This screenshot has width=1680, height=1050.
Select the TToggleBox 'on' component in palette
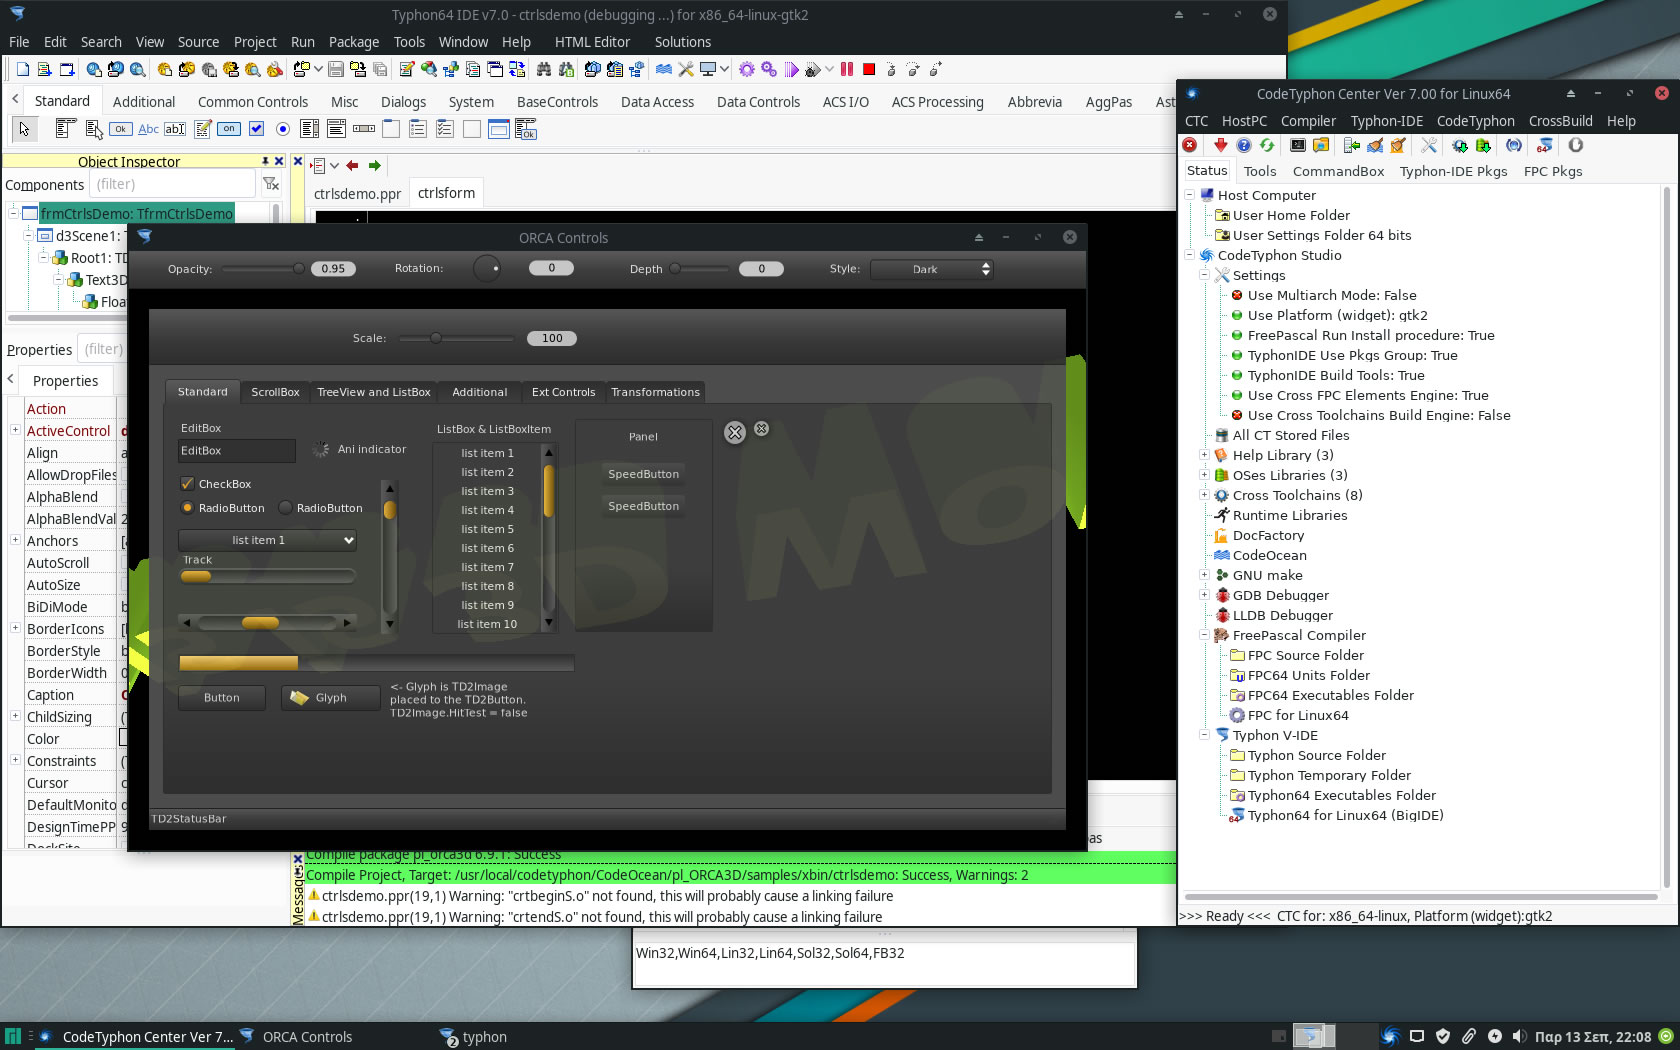(x=229, y=129)
